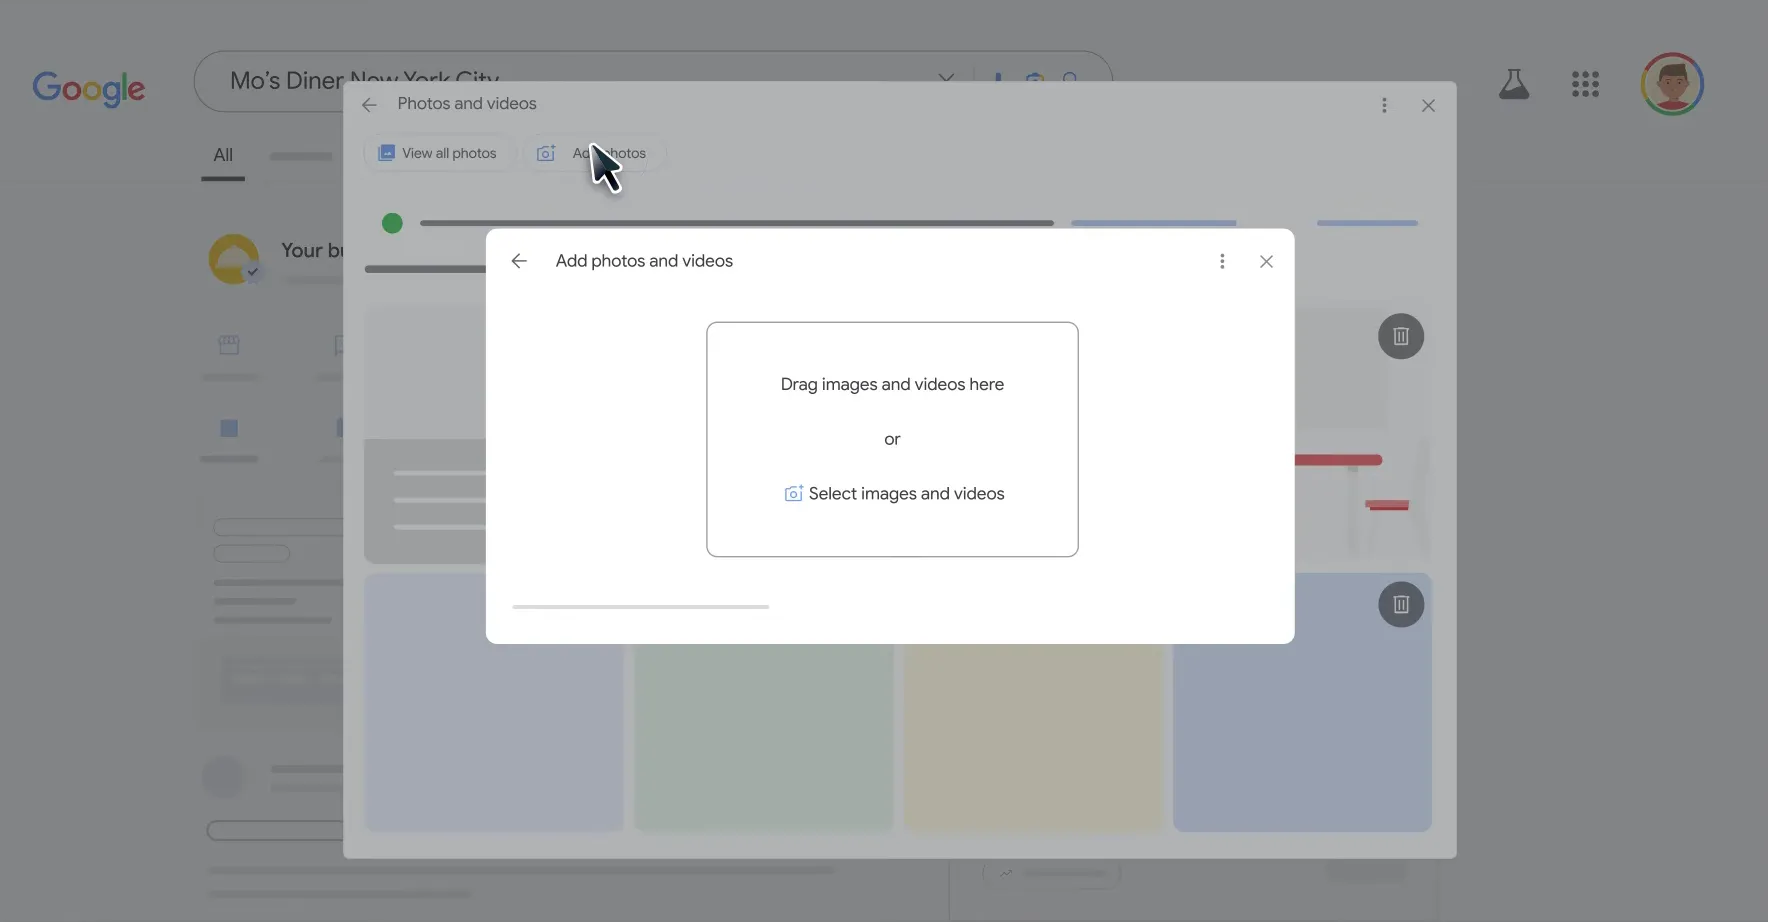Click the Google logo
Viewport: 1768px width, 922px height.
tap(88, 87)
